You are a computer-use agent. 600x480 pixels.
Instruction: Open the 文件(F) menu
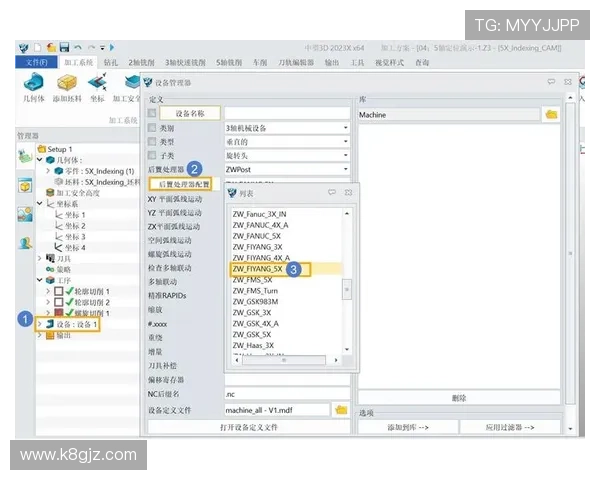pyautogui.click(x=38, y=62)
